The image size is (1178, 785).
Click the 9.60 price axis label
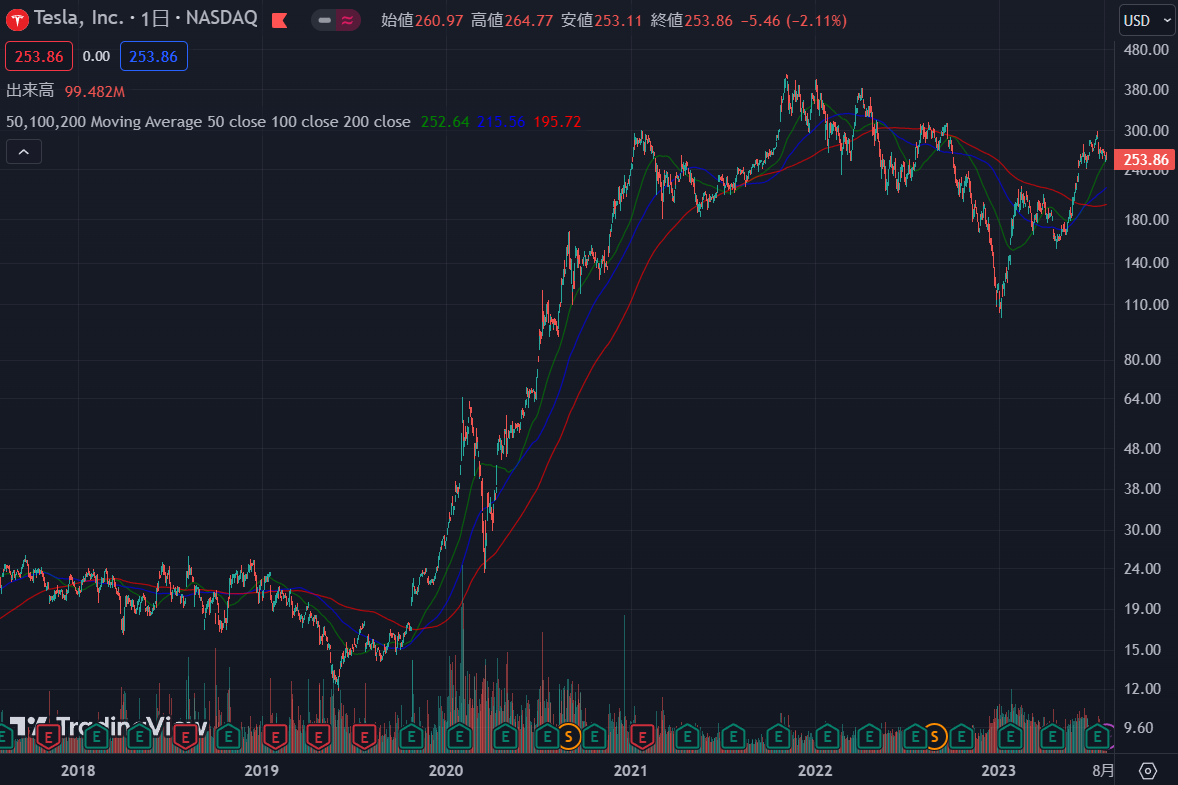click(1139, 727)
